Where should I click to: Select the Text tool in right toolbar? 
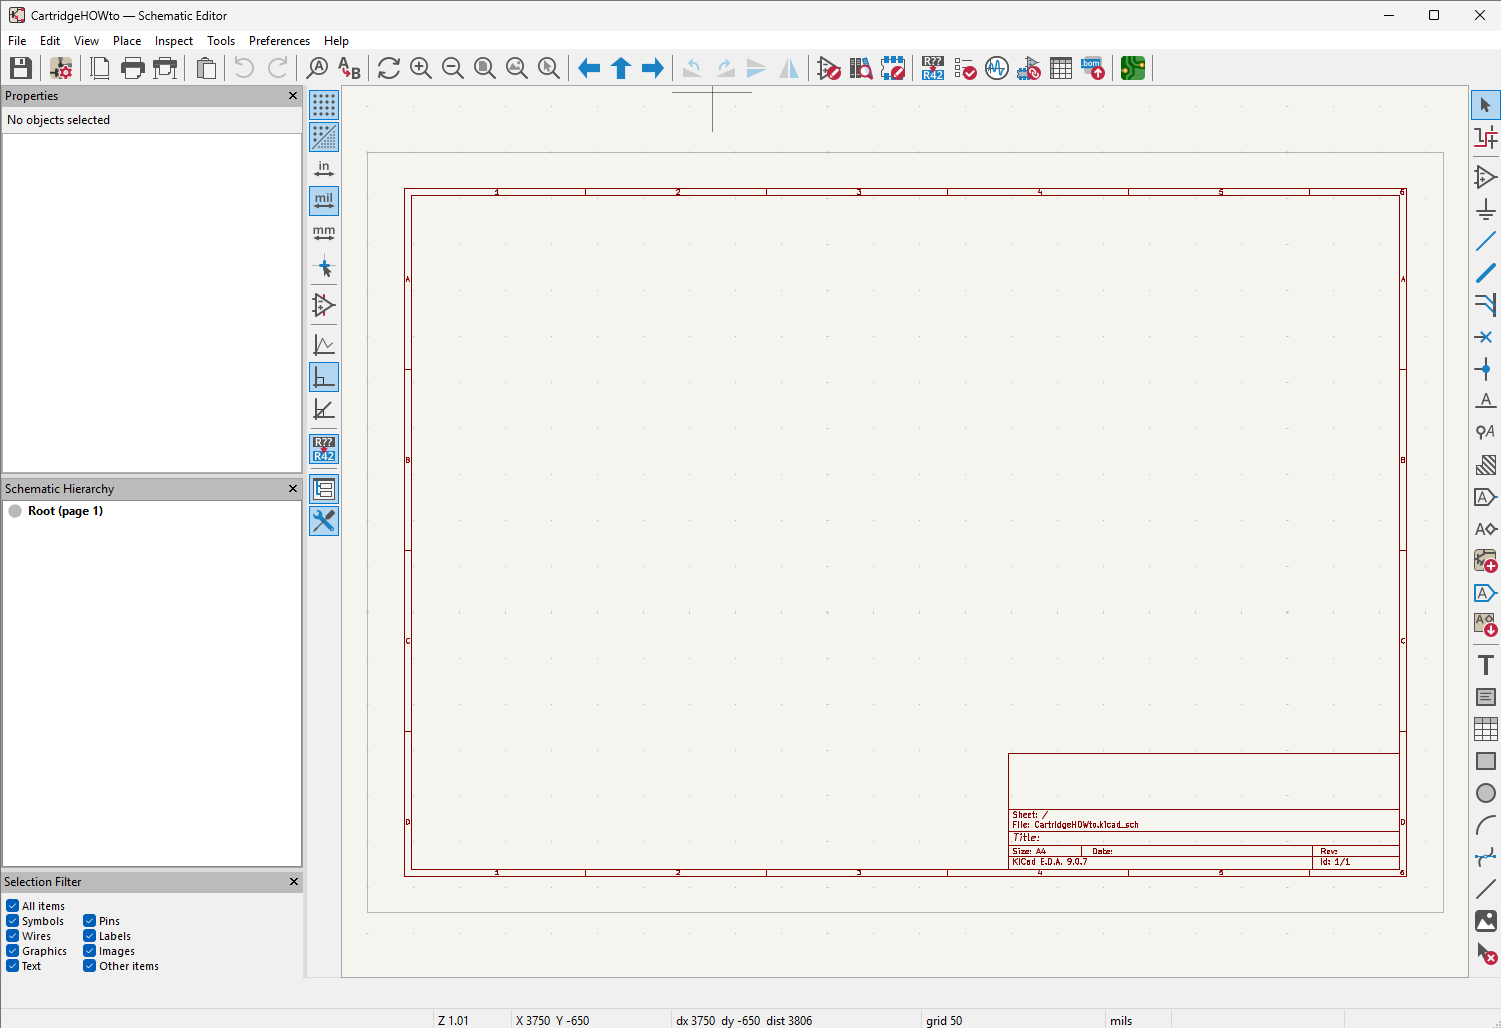click(x=1486, y=665)
